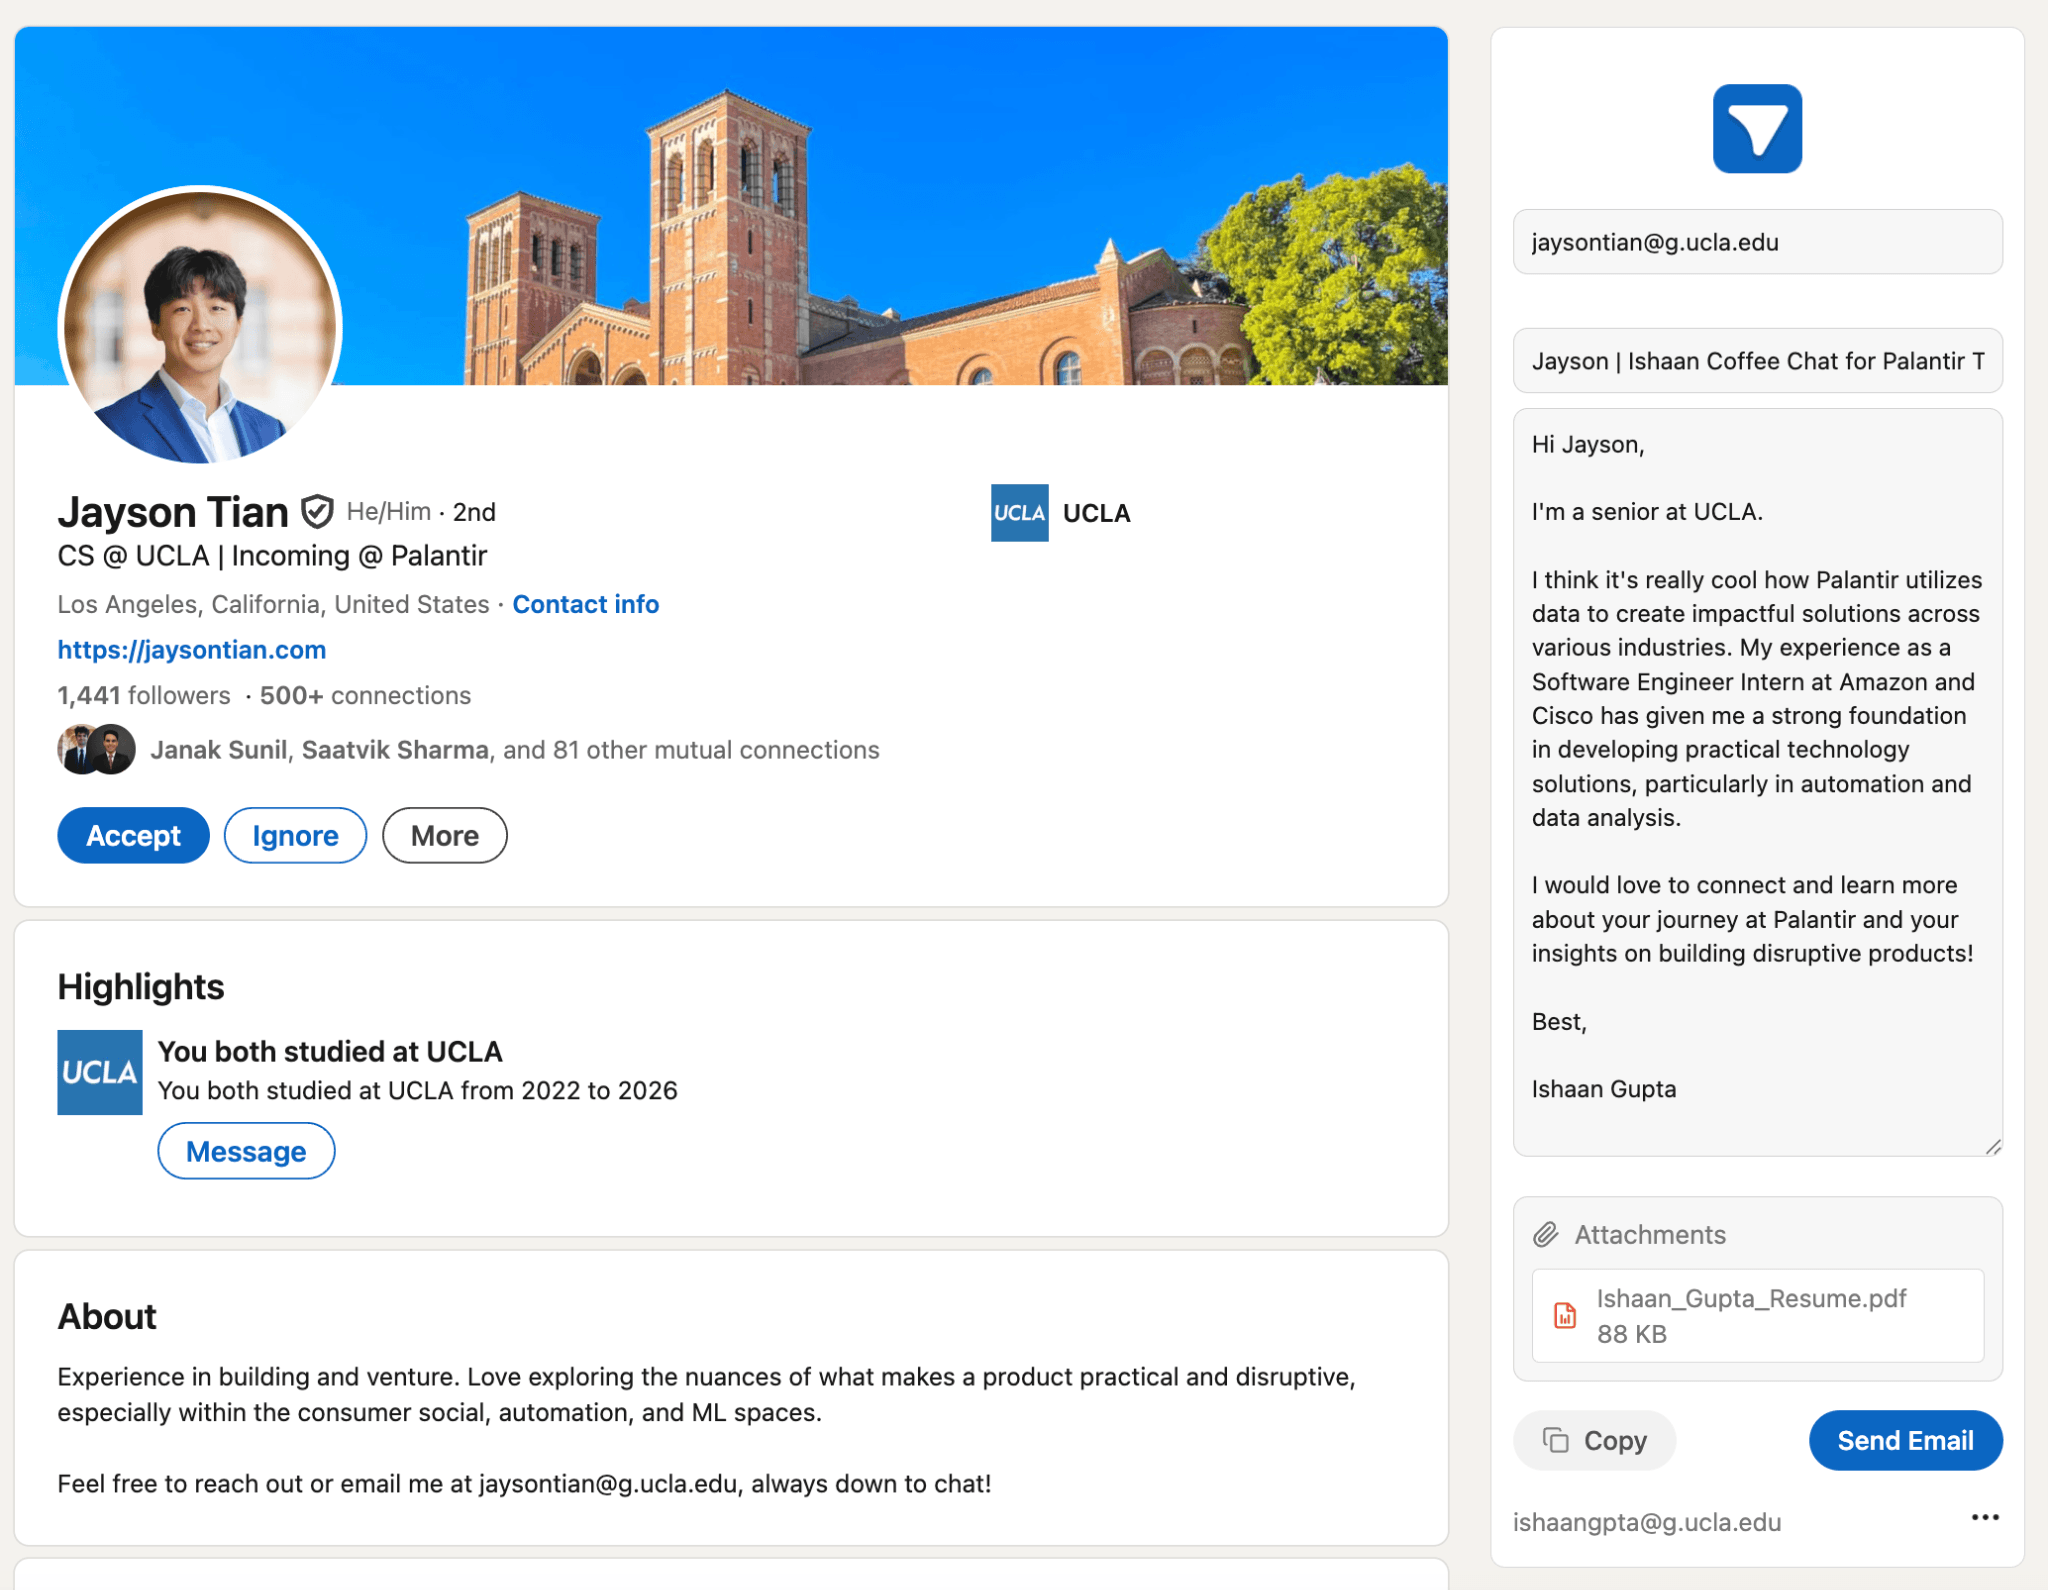
Task: Click into the email body text area
Action: point(1757,782)
